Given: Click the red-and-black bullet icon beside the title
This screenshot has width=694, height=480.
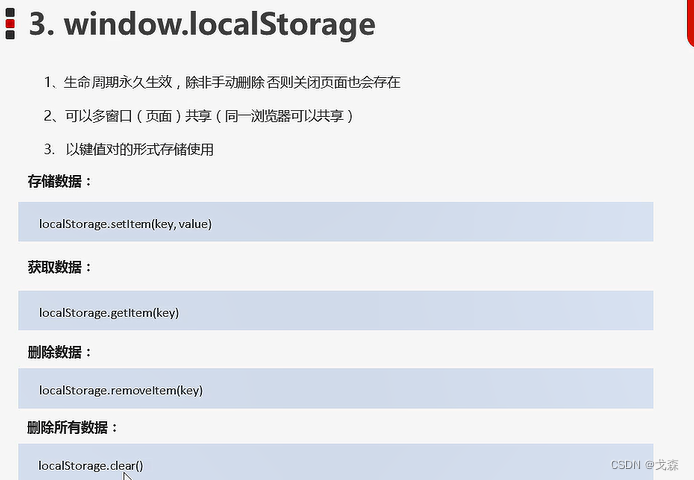Looking at the screenshot, I should click(x=10, y=23).
